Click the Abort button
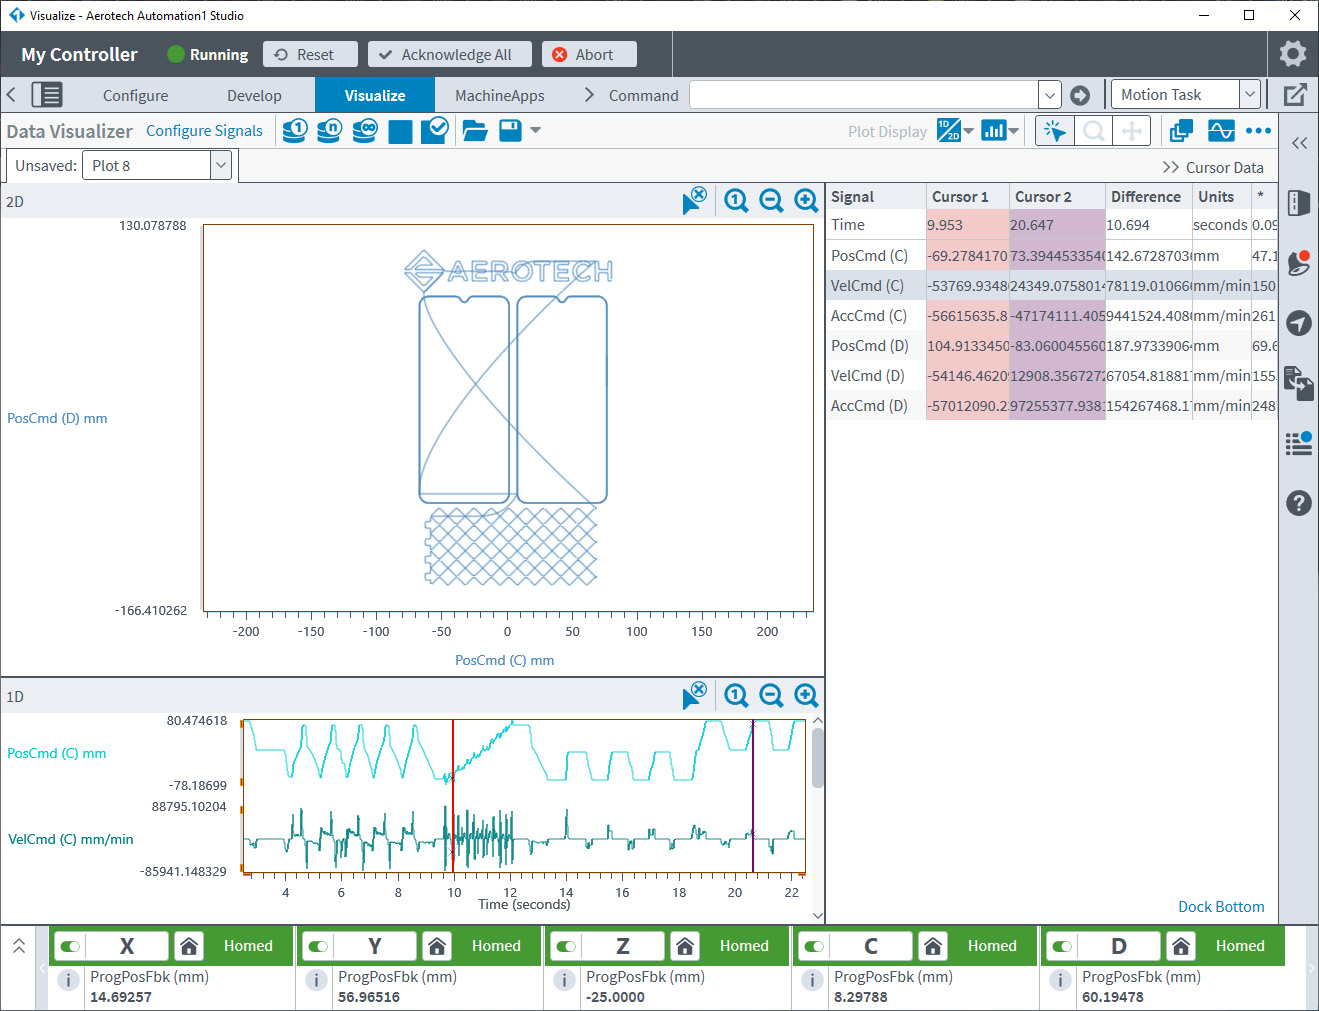 pos(589,55)
